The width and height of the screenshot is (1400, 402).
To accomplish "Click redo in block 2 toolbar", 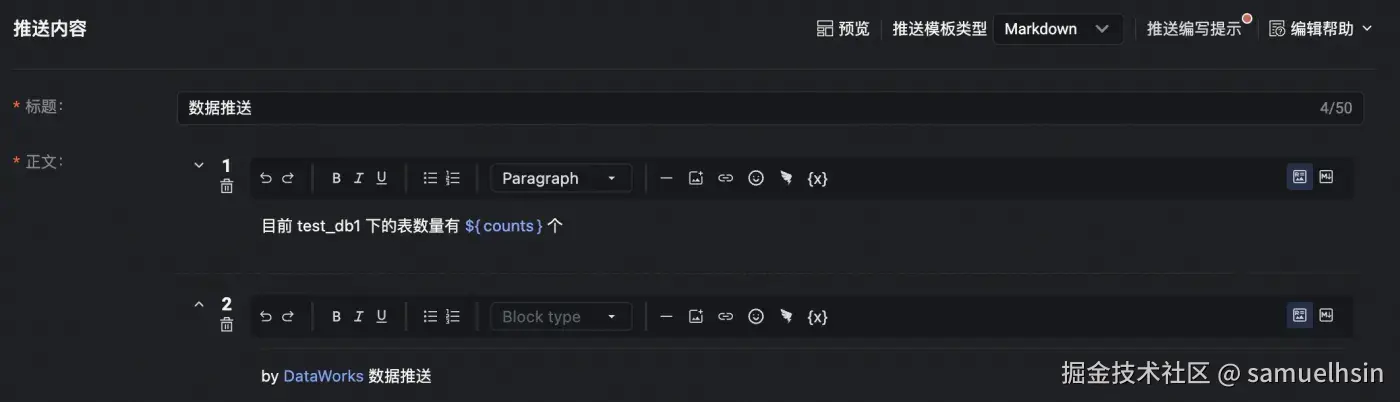I will [288, 316].
